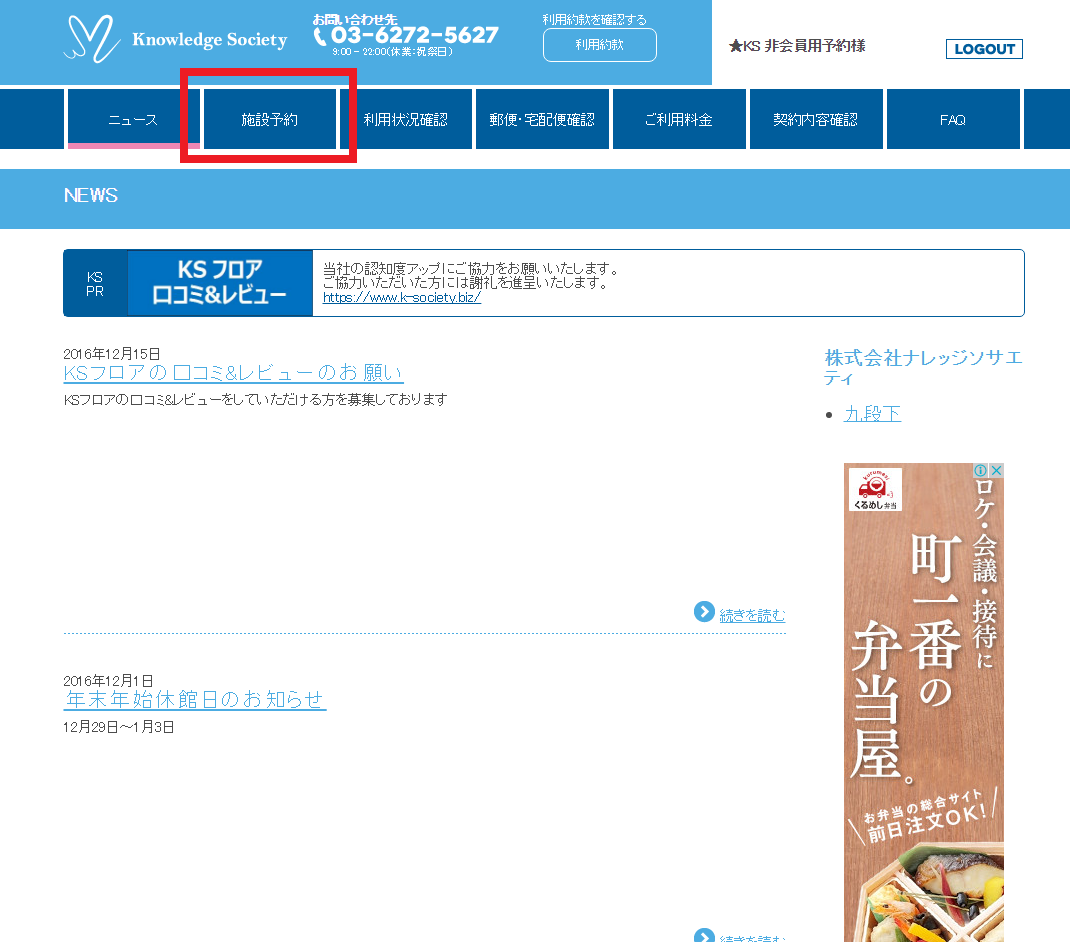Select 利用状況確認 in the navigation bar
The height and width of the screenshot is (942, 1070).
coord(406,119)
